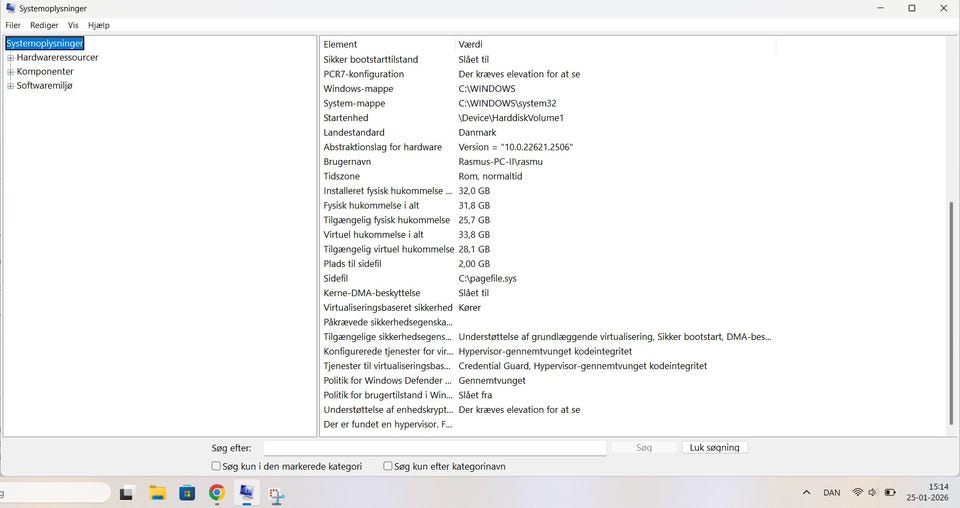The width and height of the screenshot is (960, 508).
Task: Select the Hardwareressourcer tree label
Action: pos(57,58)
